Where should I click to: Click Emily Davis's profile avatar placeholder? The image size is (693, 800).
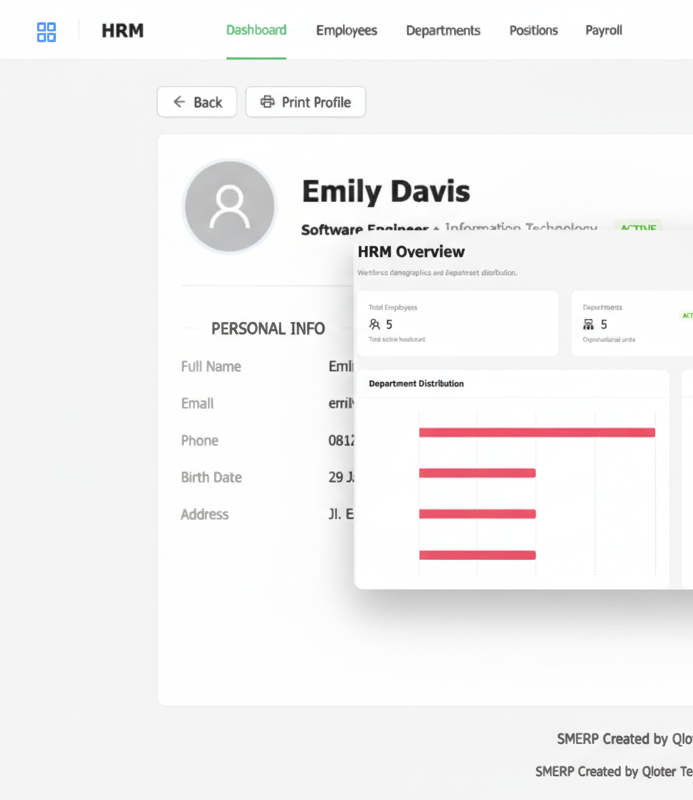click(229, 206)
